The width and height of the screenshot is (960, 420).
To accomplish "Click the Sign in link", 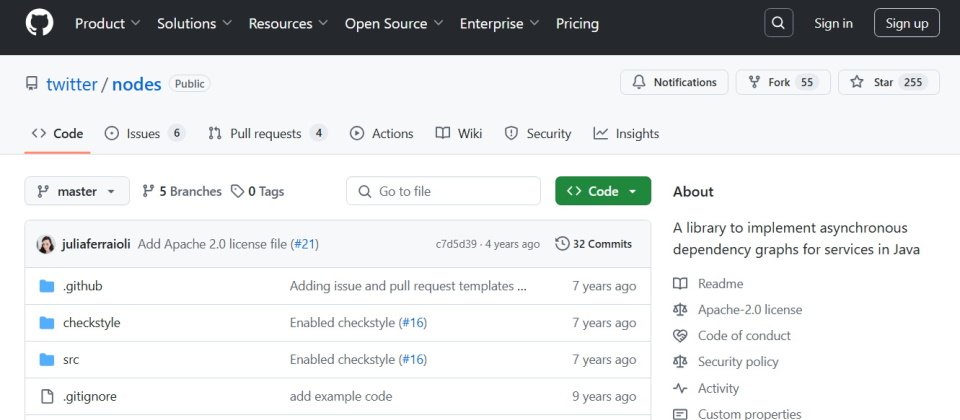I will point(833,23).
